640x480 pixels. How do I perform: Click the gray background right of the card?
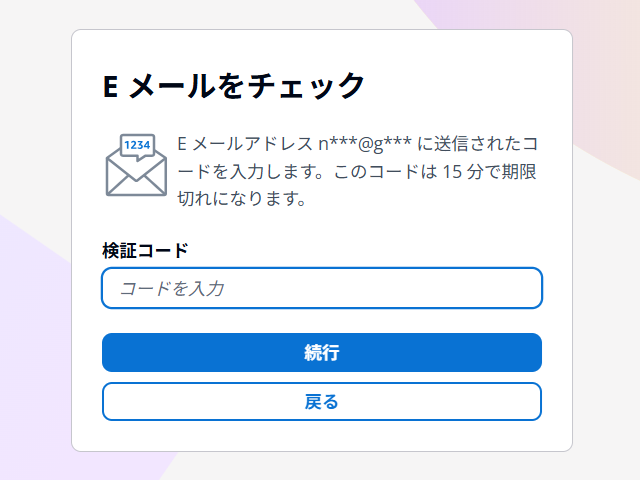click(605, 300)
